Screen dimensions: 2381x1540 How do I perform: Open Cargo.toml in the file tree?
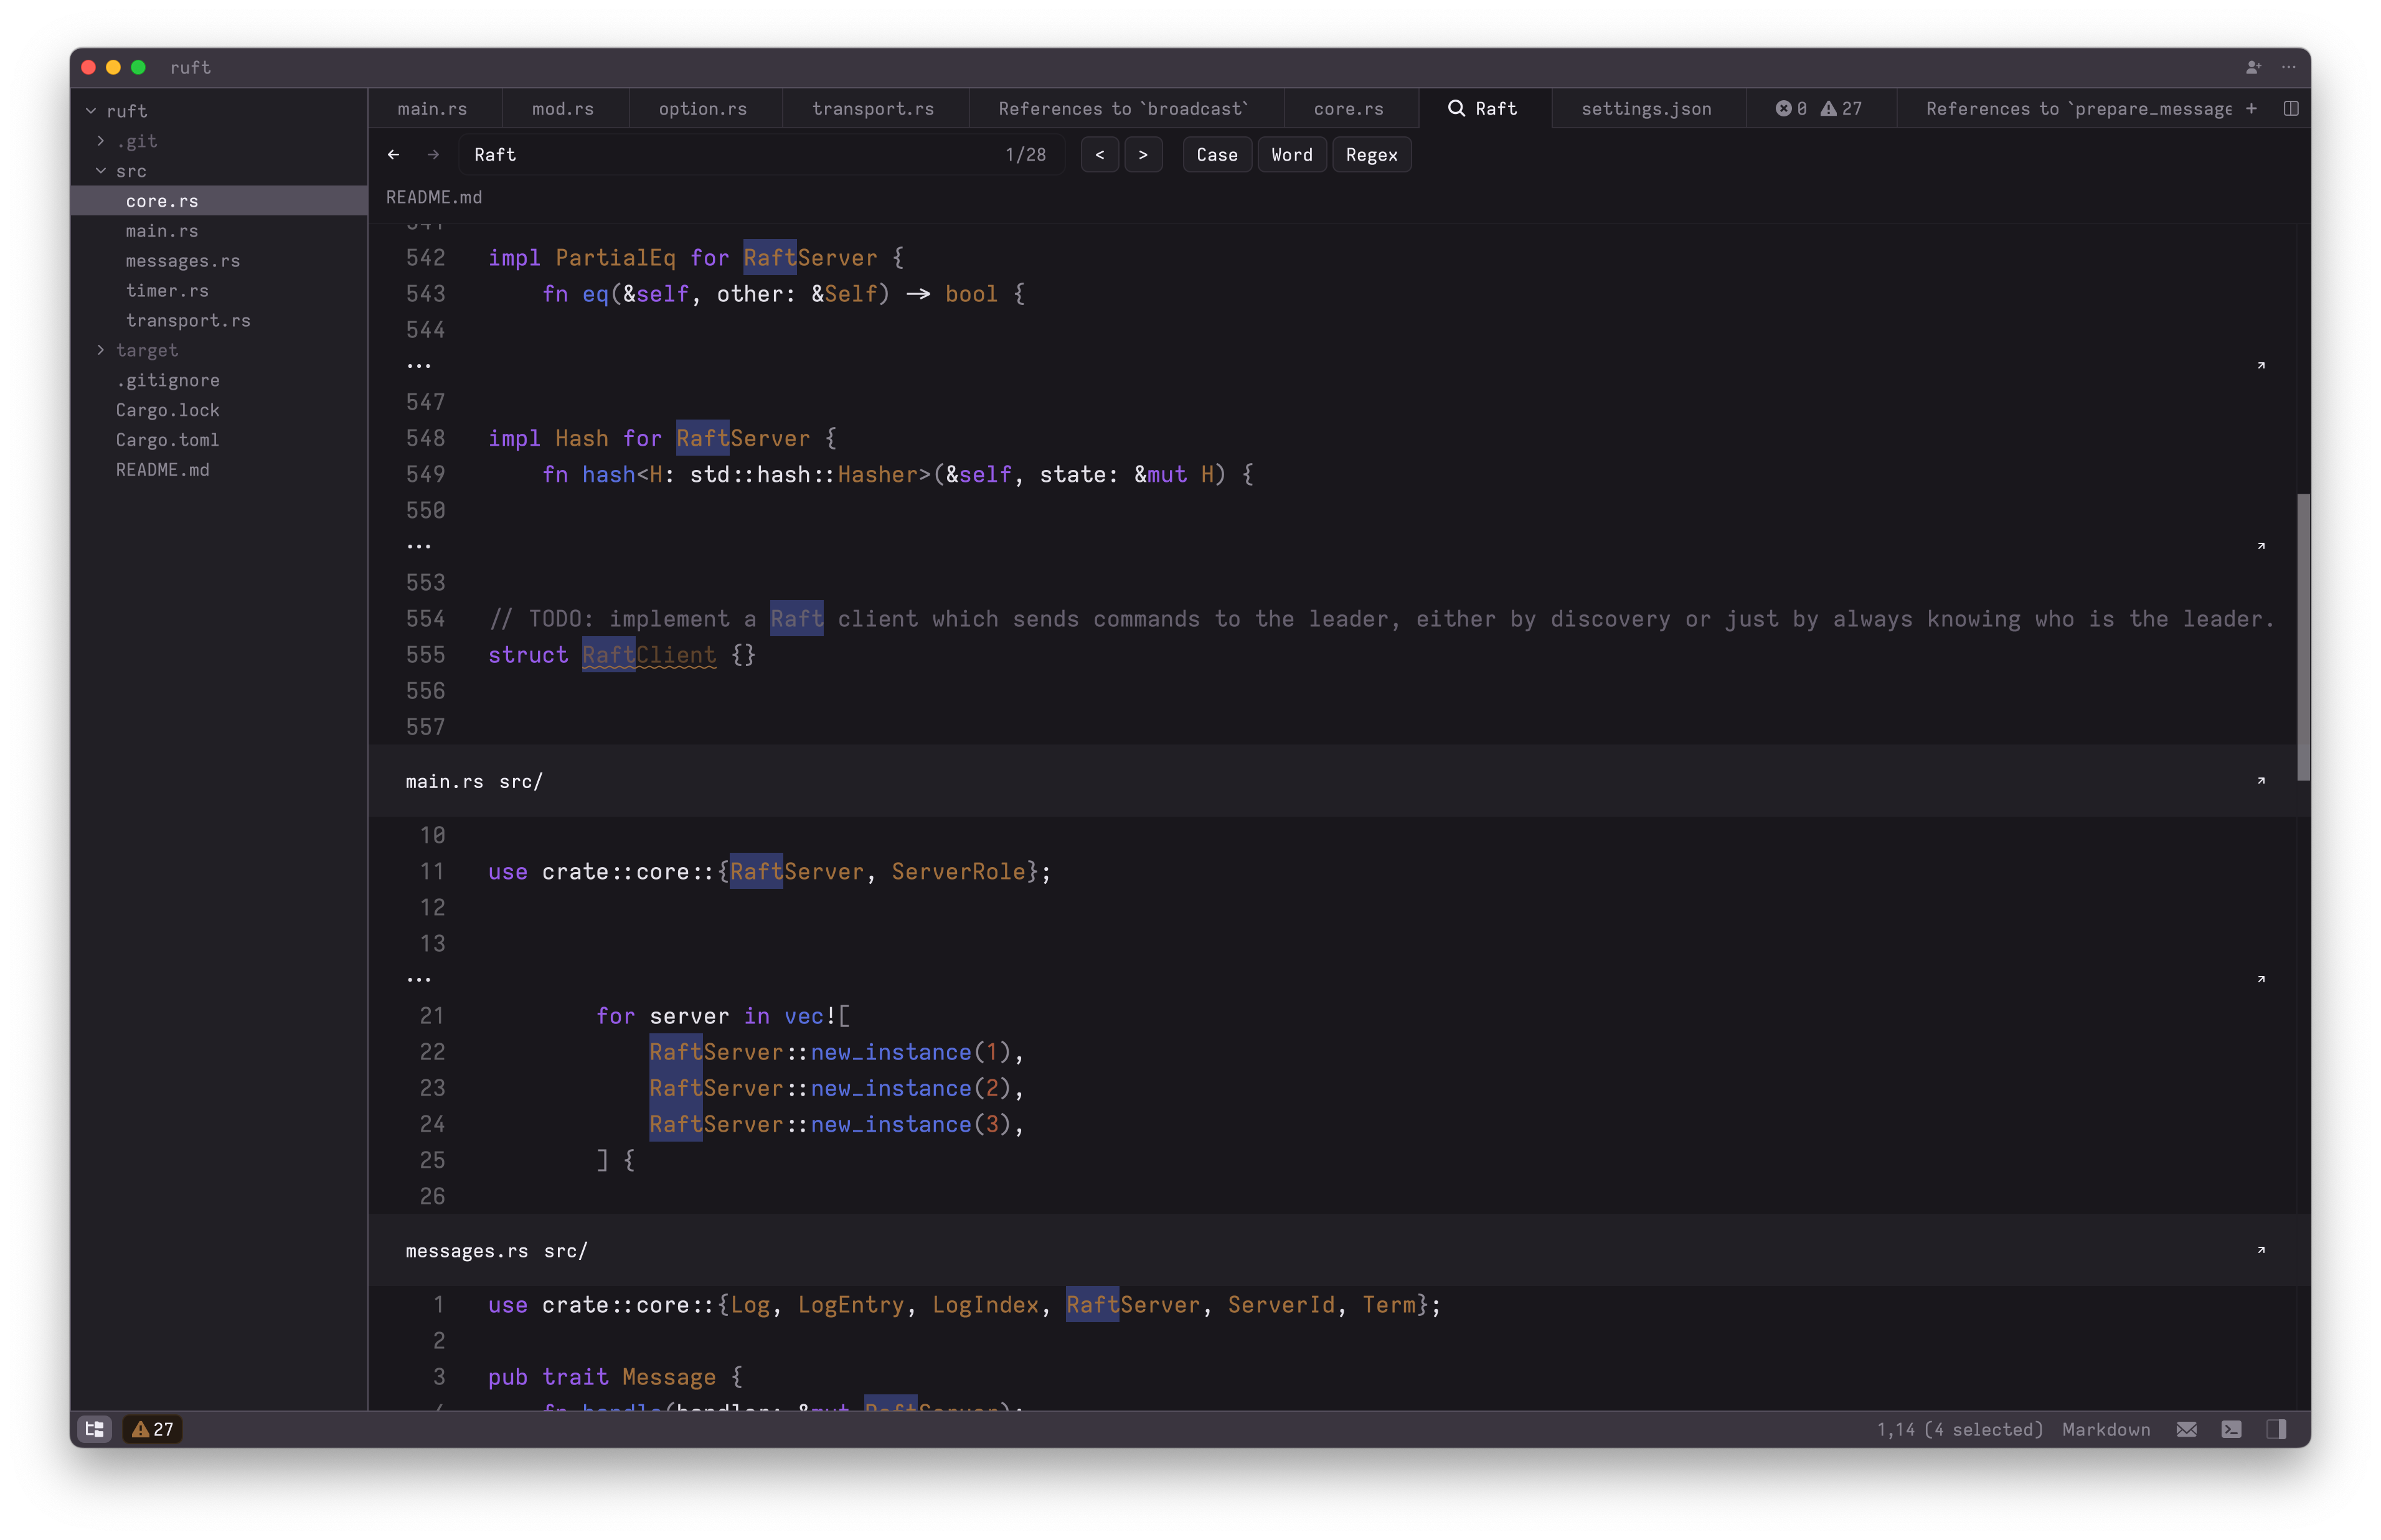(219, 440)
